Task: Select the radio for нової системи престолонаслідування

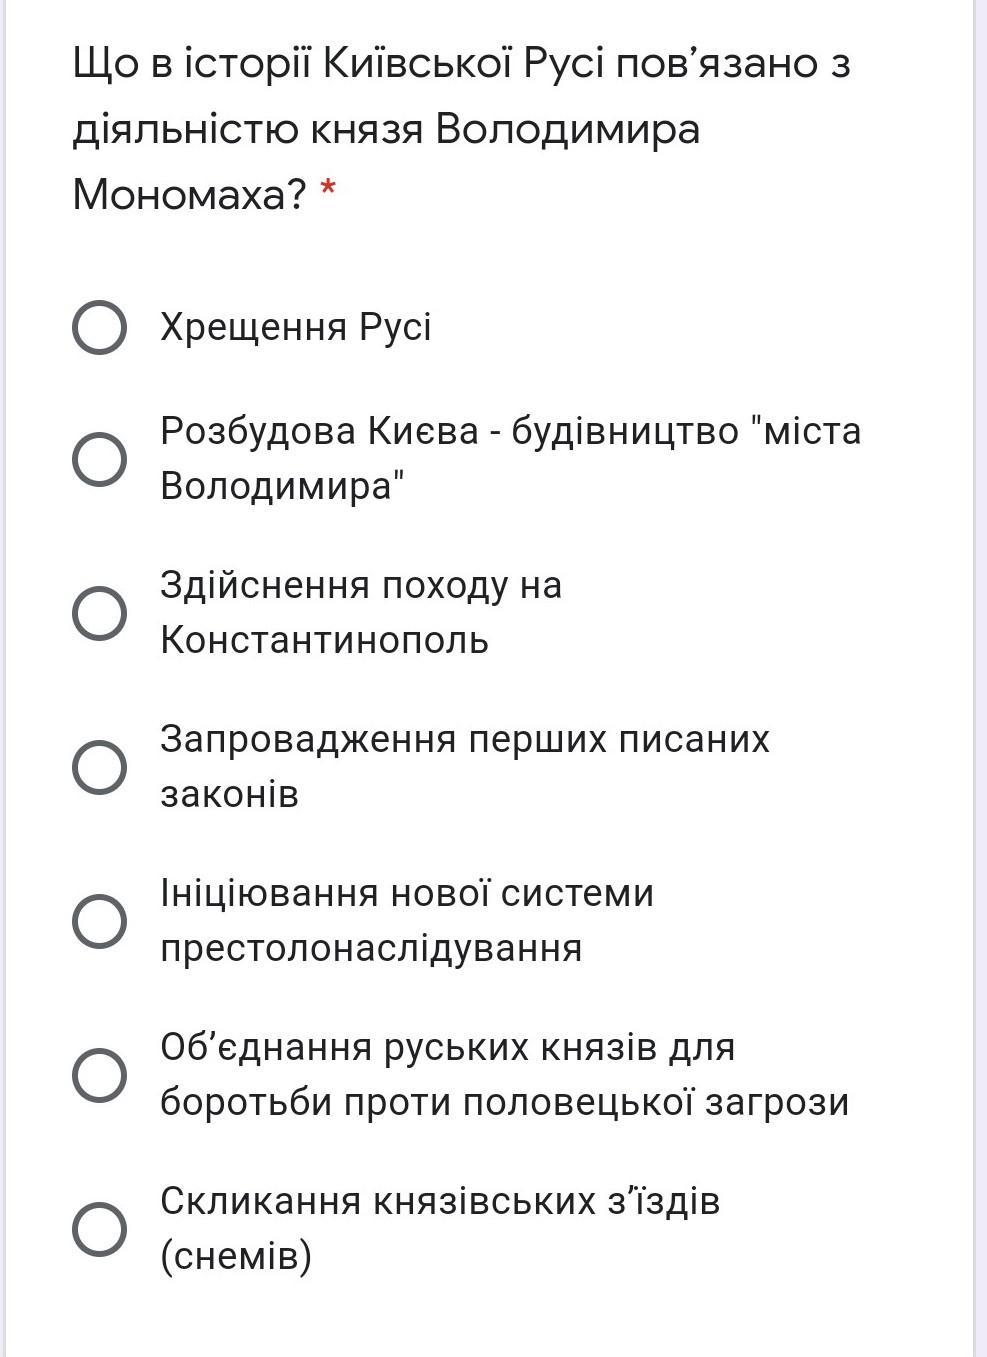Action: [x=99, y=921]
